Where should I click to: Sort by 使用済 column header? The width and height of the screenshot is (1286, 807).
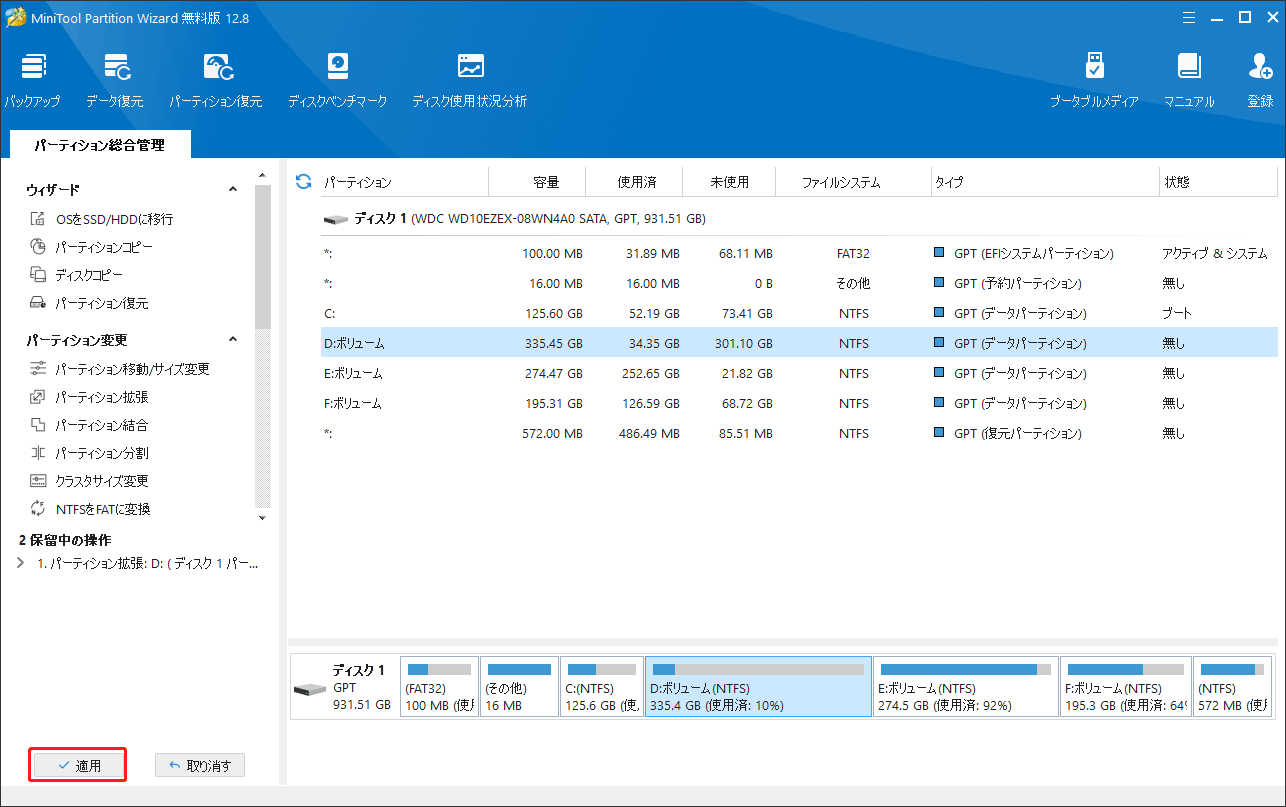click(x=634, y=182)
